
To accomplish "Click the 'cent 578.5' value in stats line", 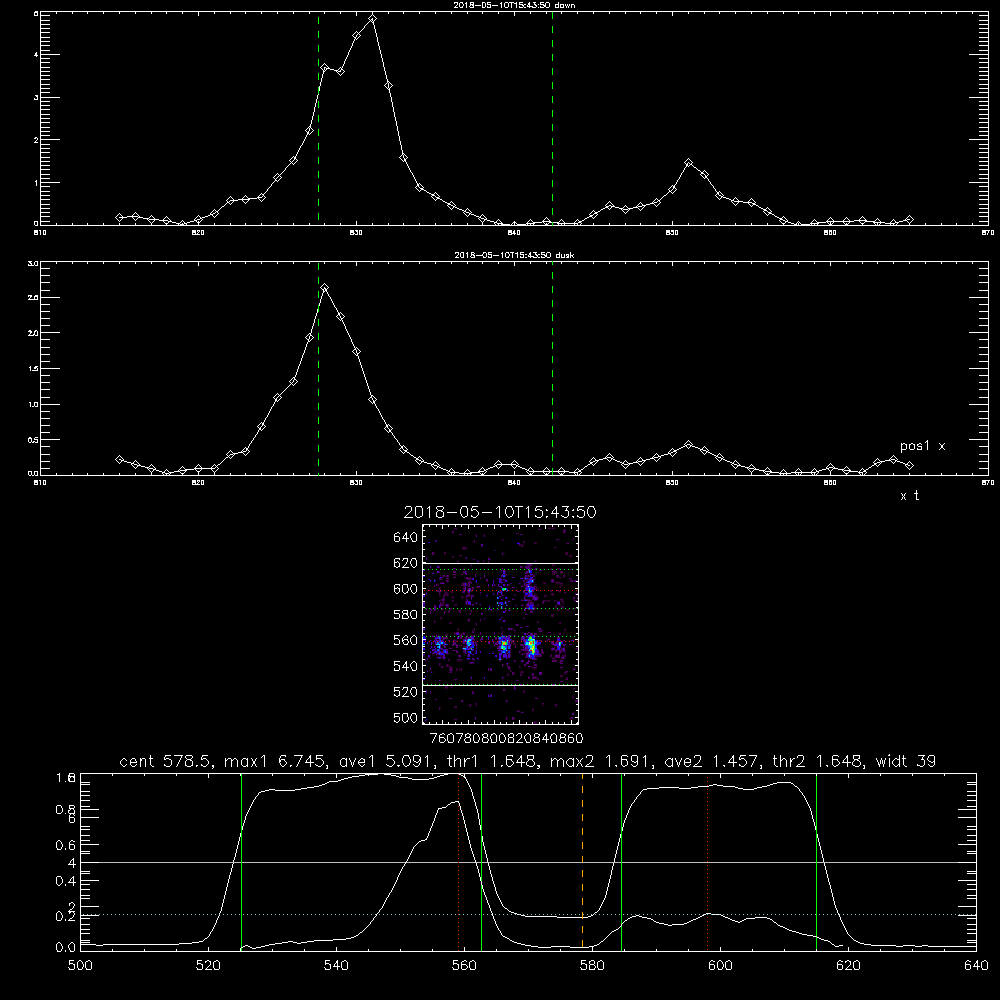I will tap(165, 761).
